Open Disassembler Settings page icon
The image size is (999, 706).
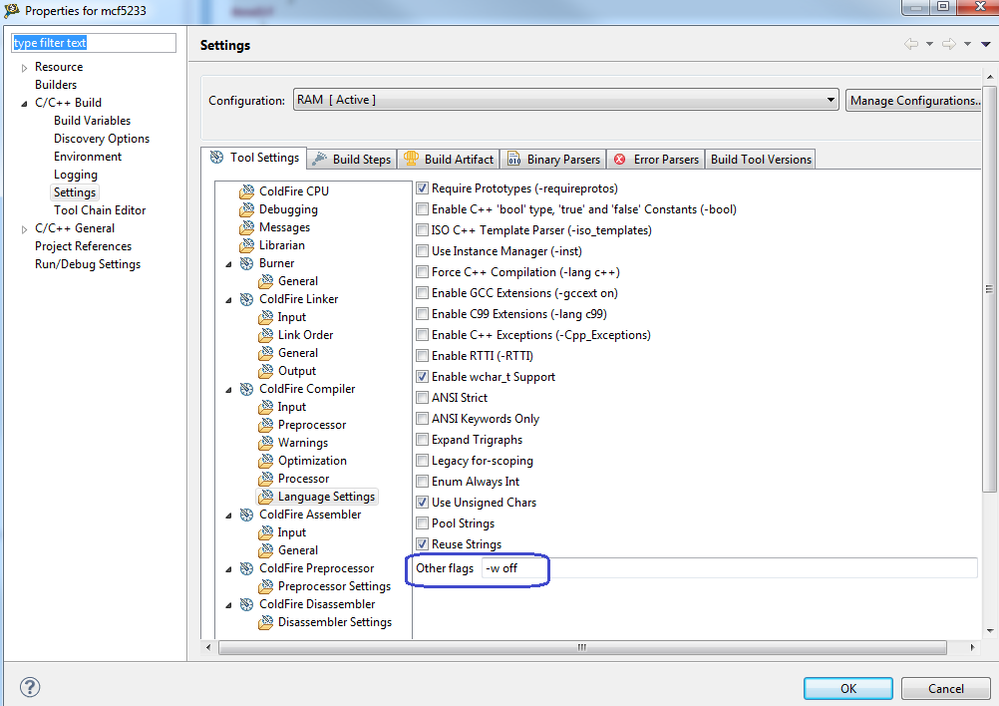266,622
